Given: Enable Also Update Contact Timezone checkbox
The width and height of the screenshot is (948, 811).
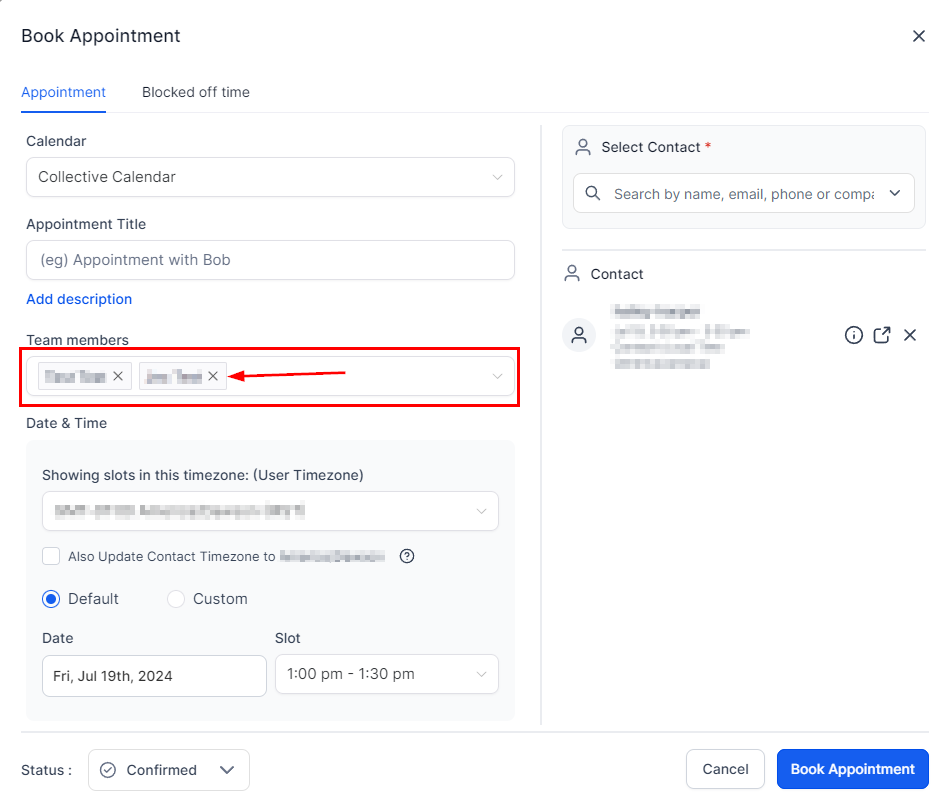Looking at the screenshot, I should [51, 556].
